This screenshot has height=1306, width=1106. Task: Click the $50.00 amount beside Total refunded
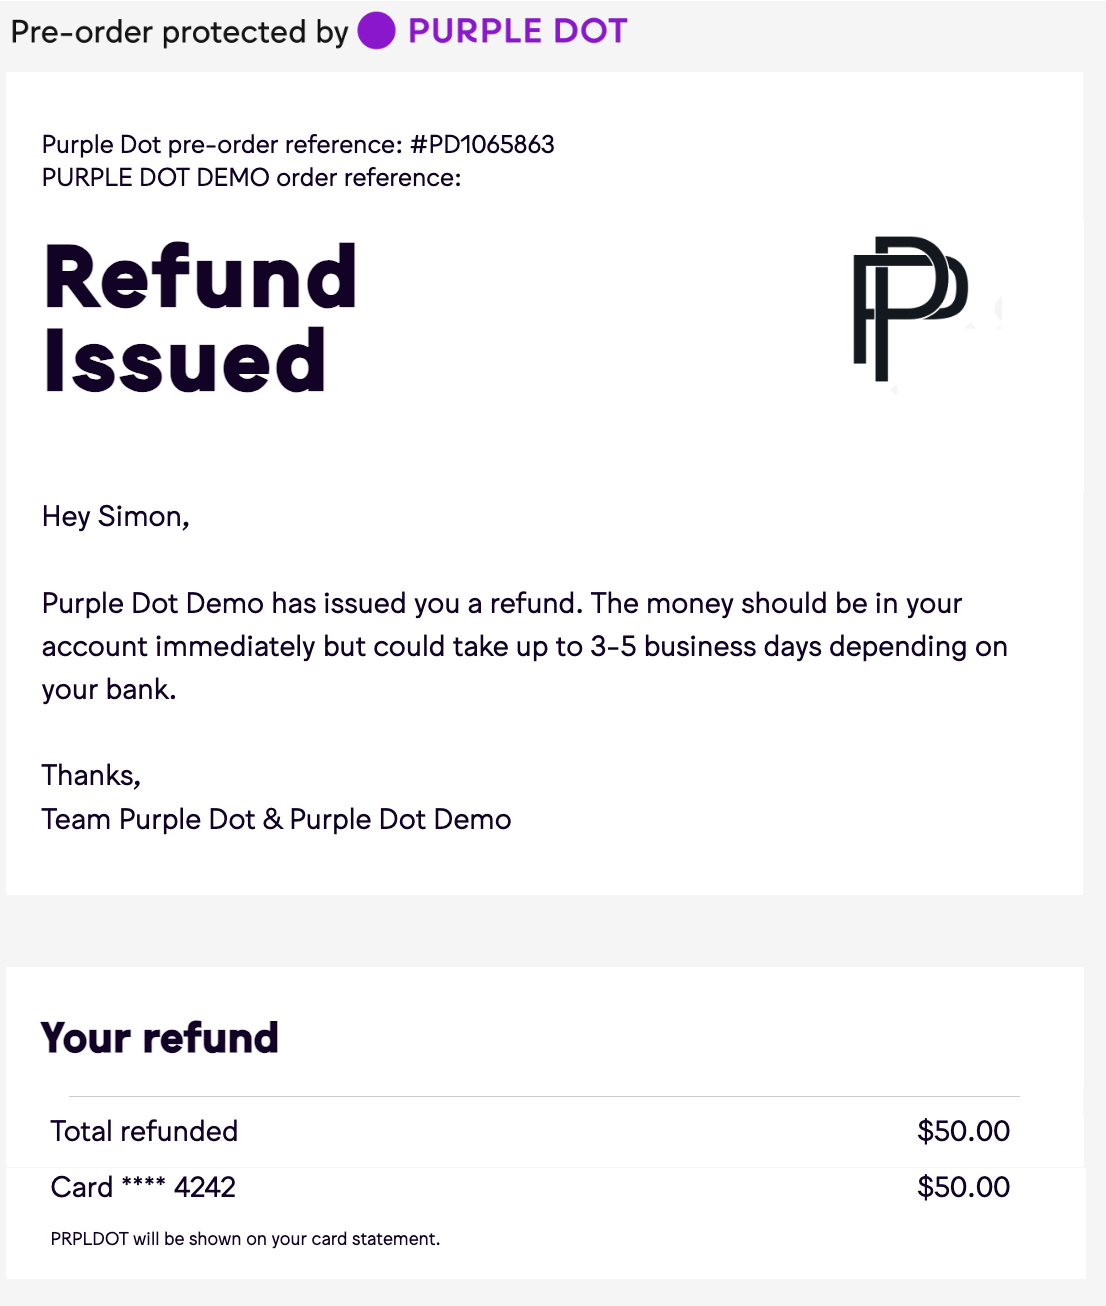(x=963, y=1131)
